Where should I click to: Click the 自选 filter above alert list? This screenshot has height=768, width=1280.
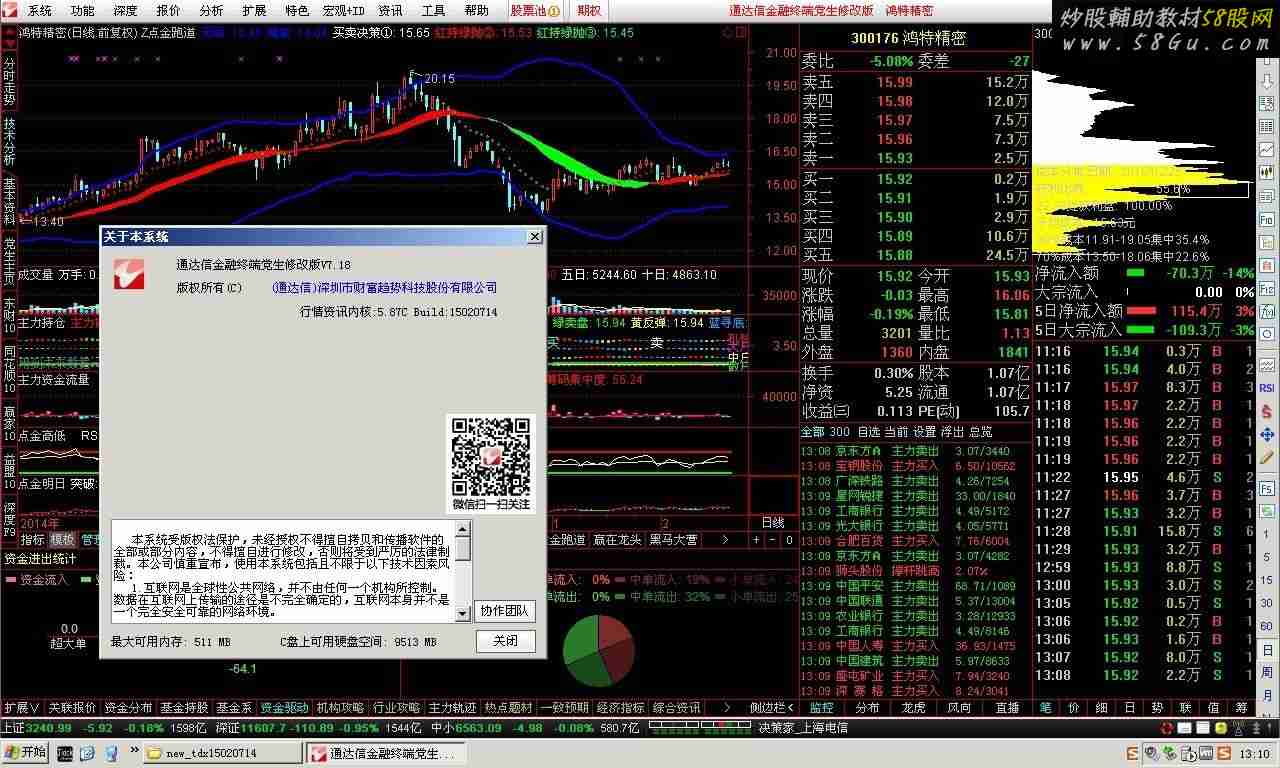[x=869, y=432]
